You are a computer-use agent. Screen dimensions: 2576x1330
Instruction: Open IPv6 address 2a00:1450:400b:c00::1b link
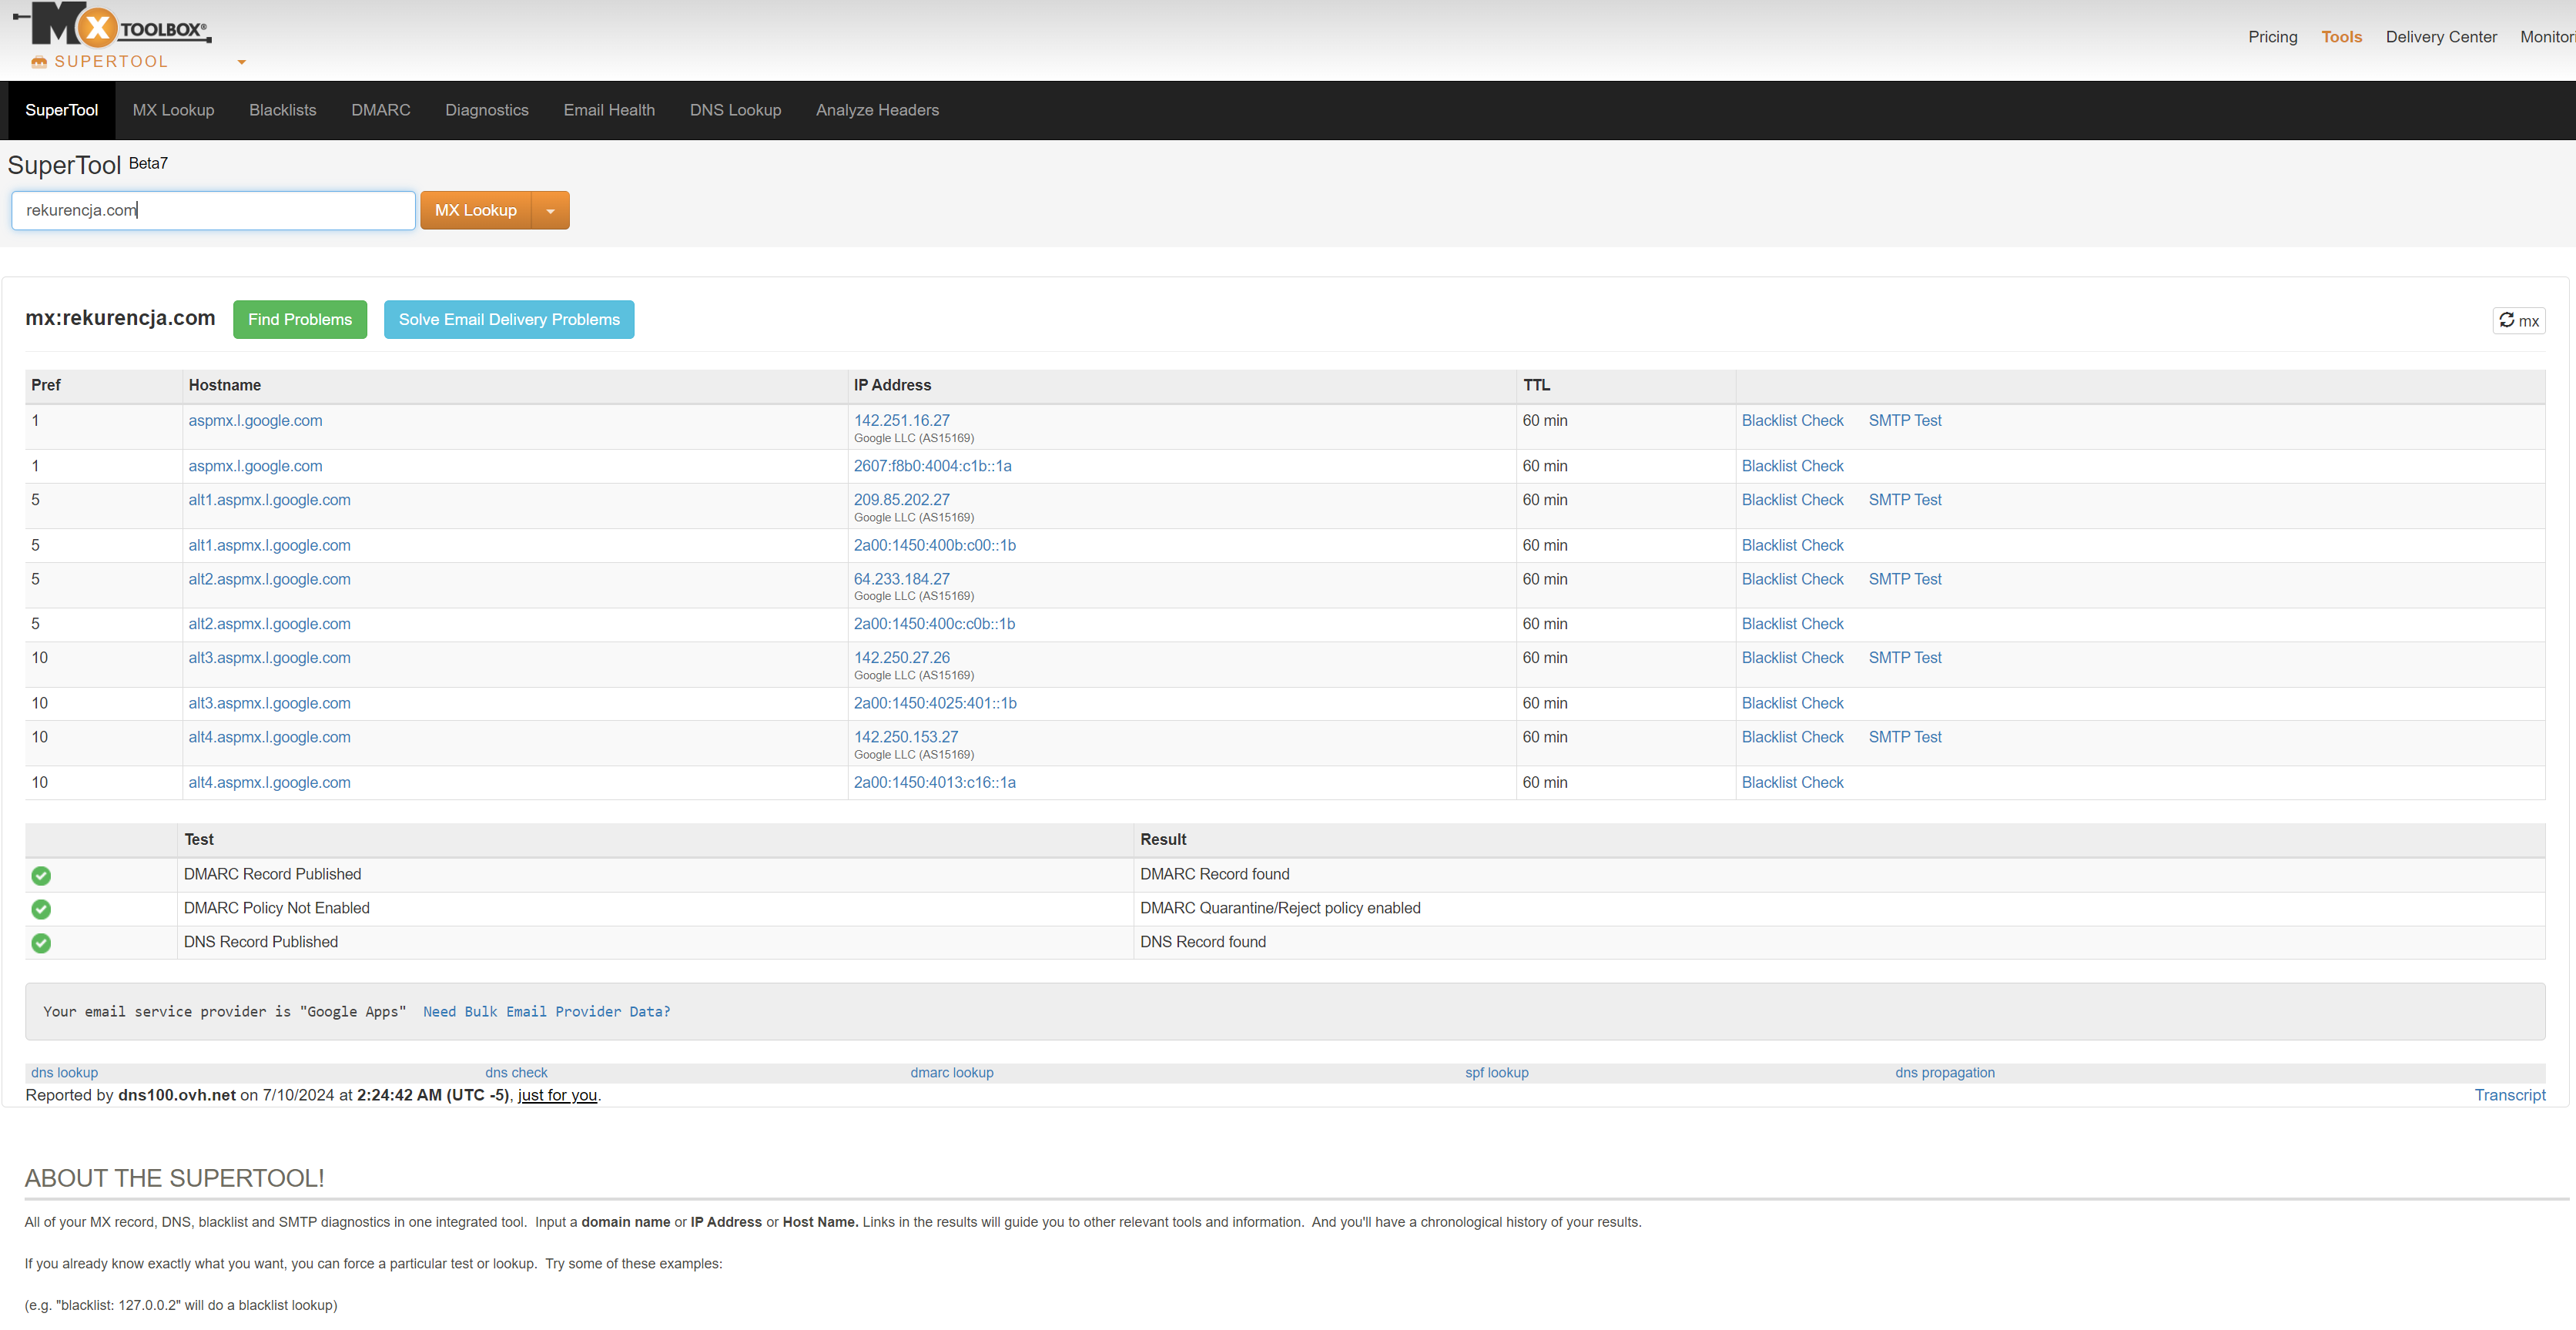[934, 546]
